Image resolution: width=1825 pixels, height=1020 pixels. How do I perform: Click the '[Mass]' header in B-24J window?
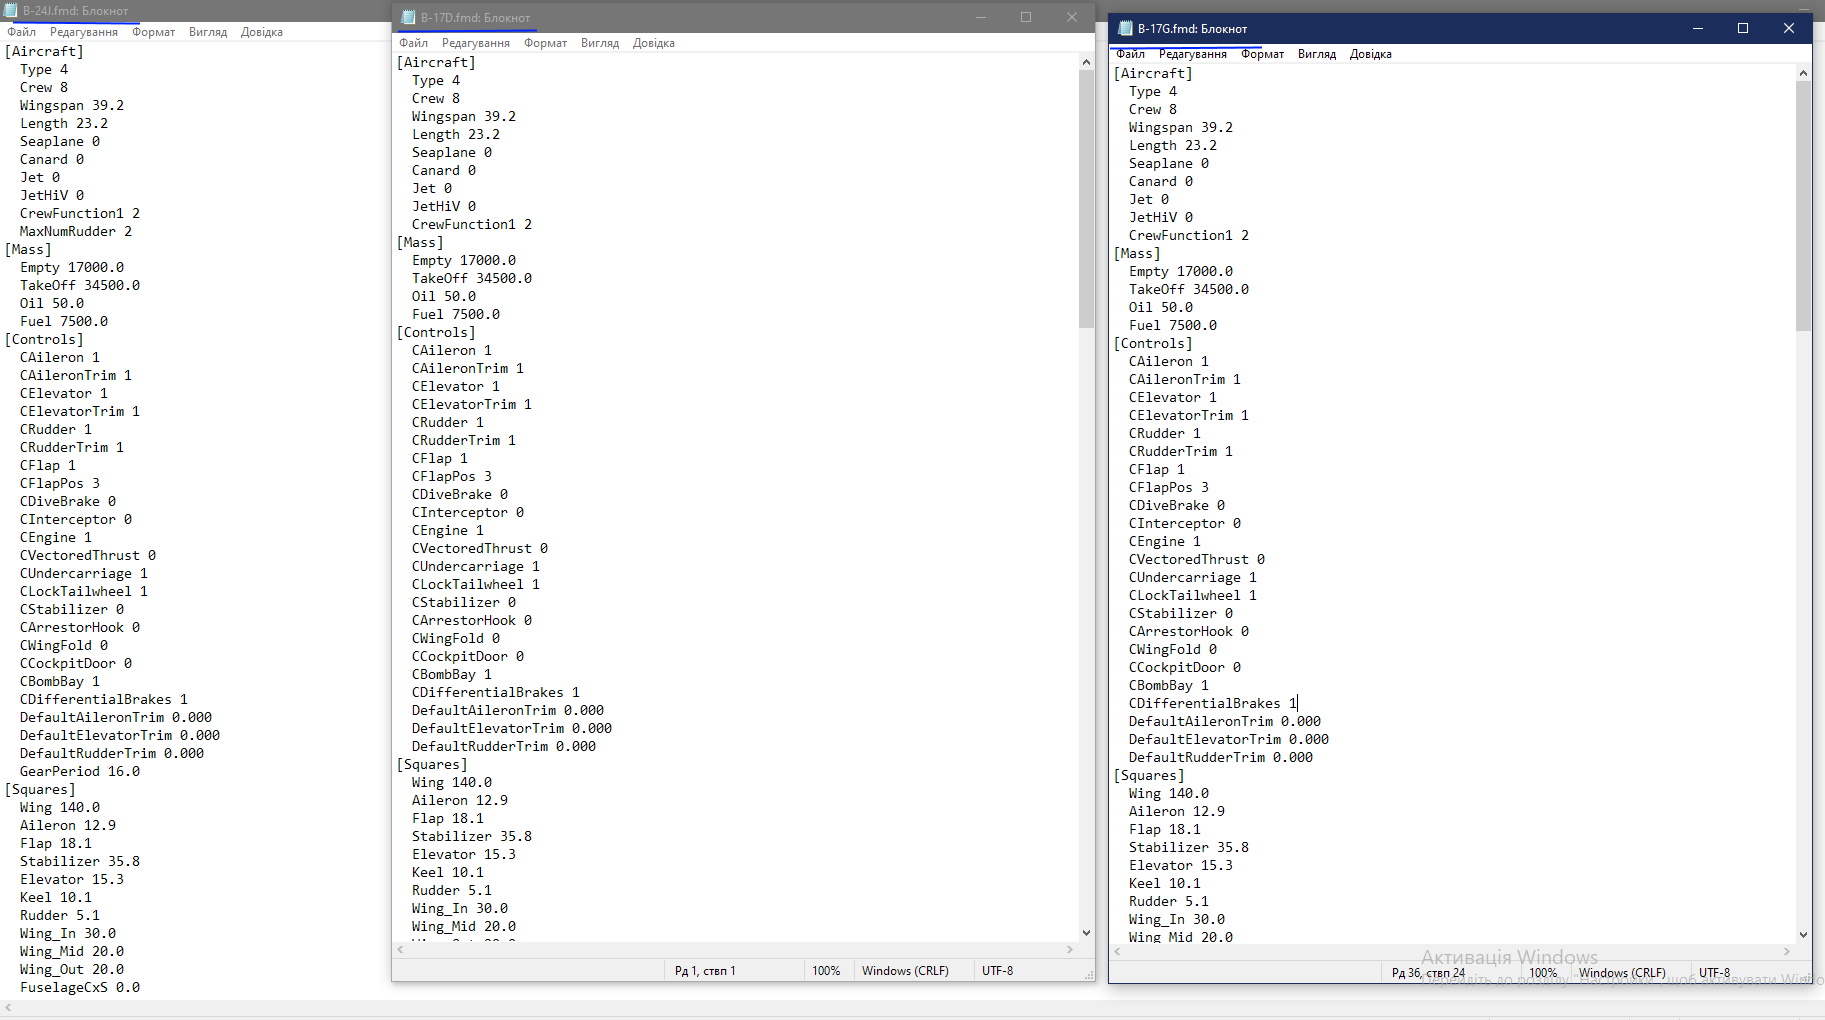pos(28,249)
